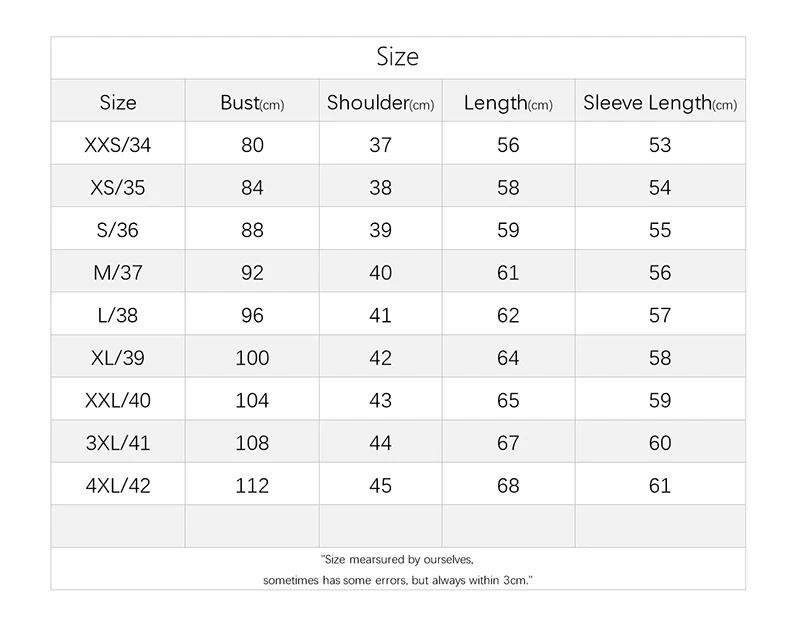Click the Size table title
The height and width of the screenshot is (622, 798).
(x=397, y=57)
